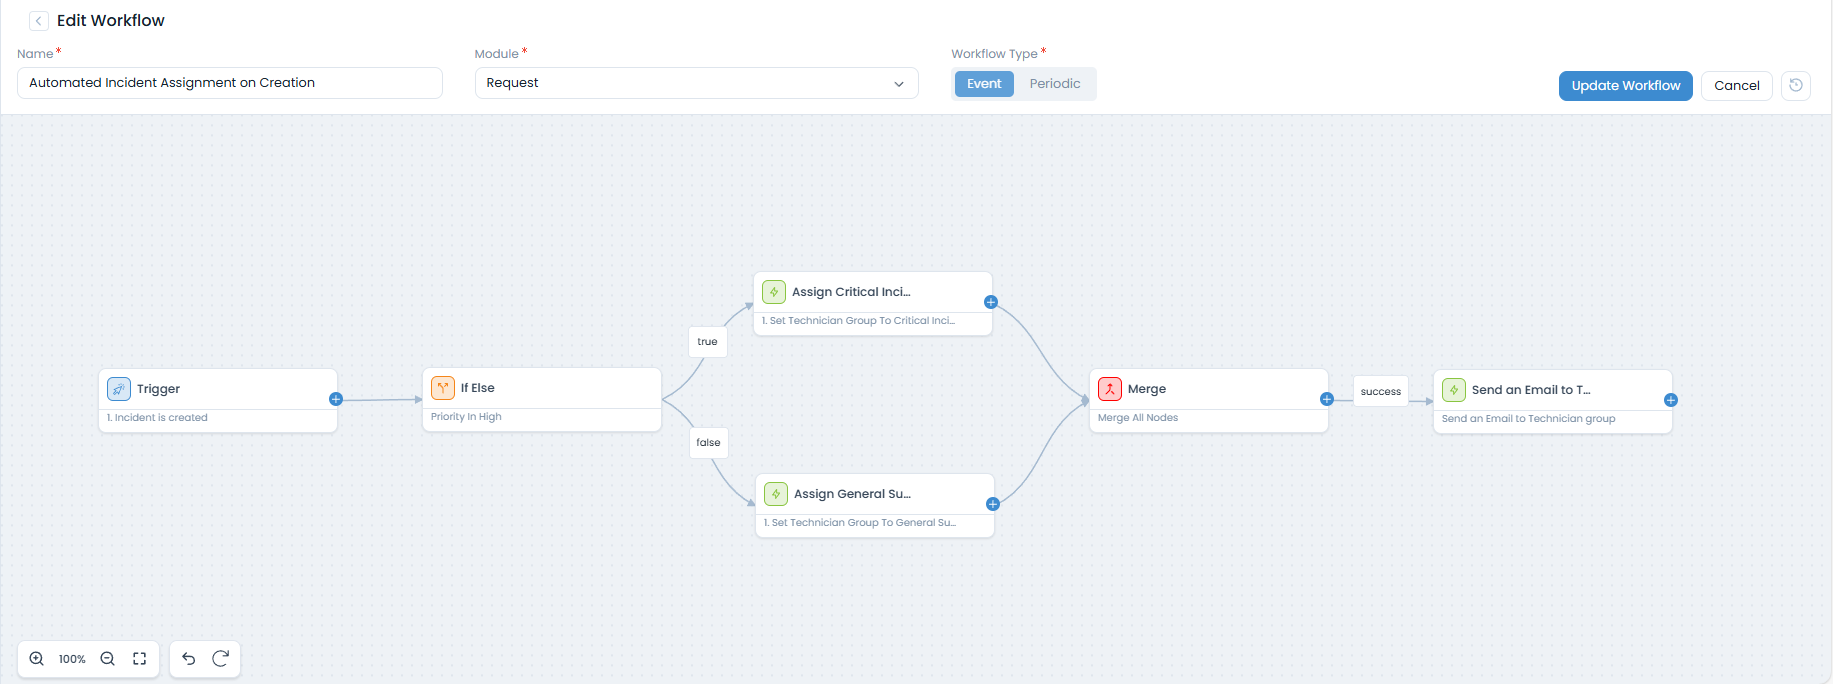Click the zoom out magnifier icon

pyautogui.click(x=108, y=659)
